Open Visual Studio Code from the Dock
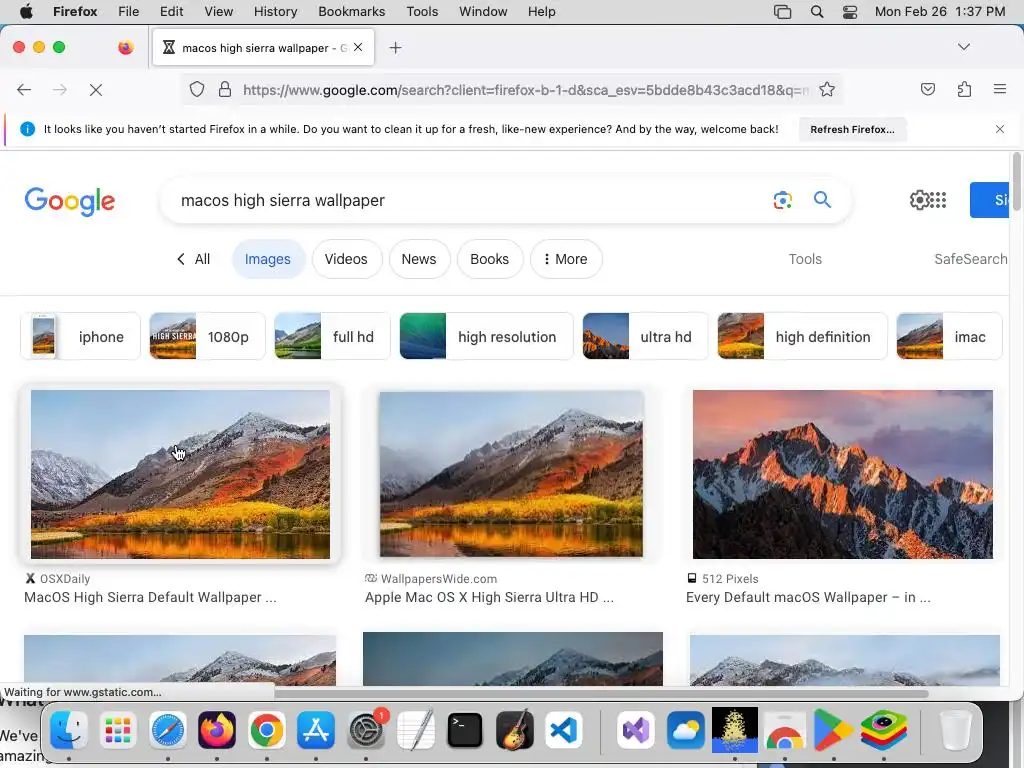The image size is (1024, 768). pyautogui.click(x=564, y=729)
